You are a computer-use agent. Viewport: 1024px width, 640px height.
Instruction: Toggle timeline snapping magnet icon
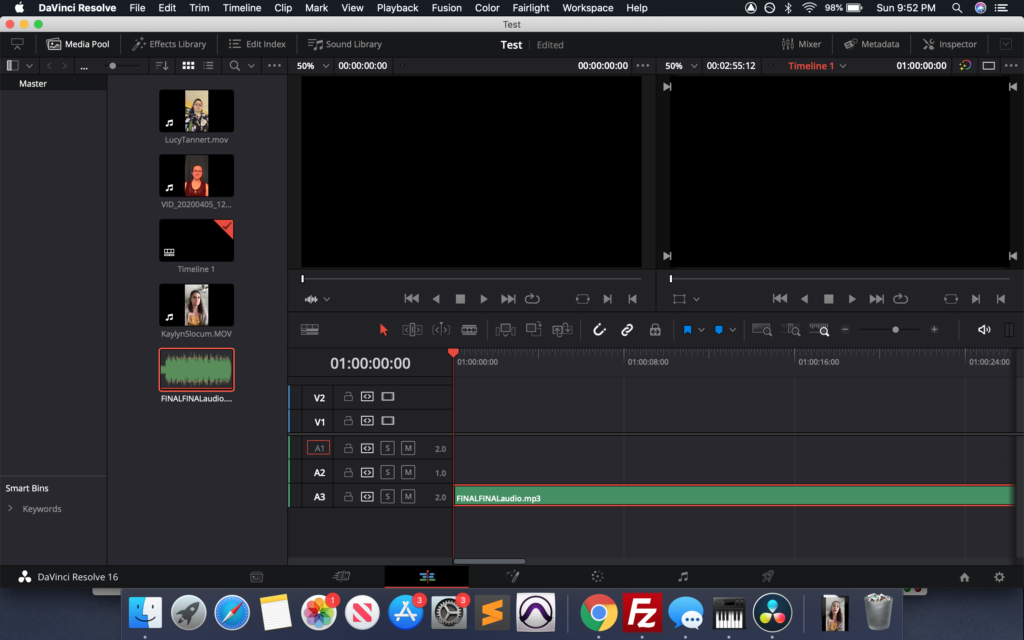tap(599, 329)
